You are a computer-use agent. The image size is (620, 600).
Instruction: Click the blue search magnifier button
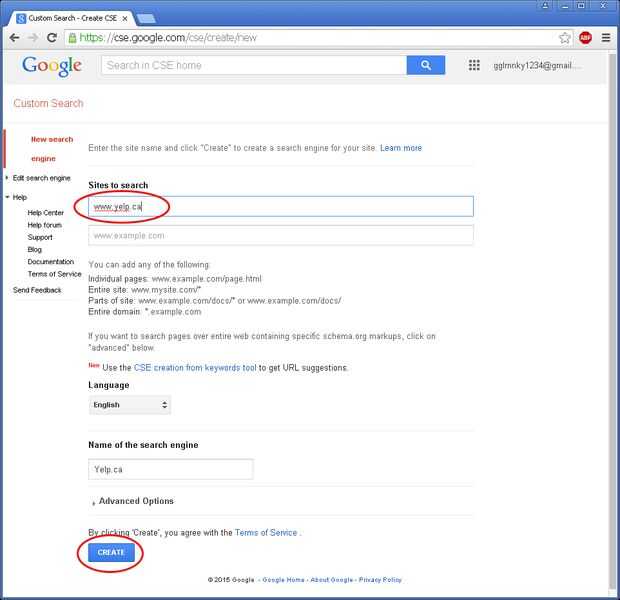[425, 65]
